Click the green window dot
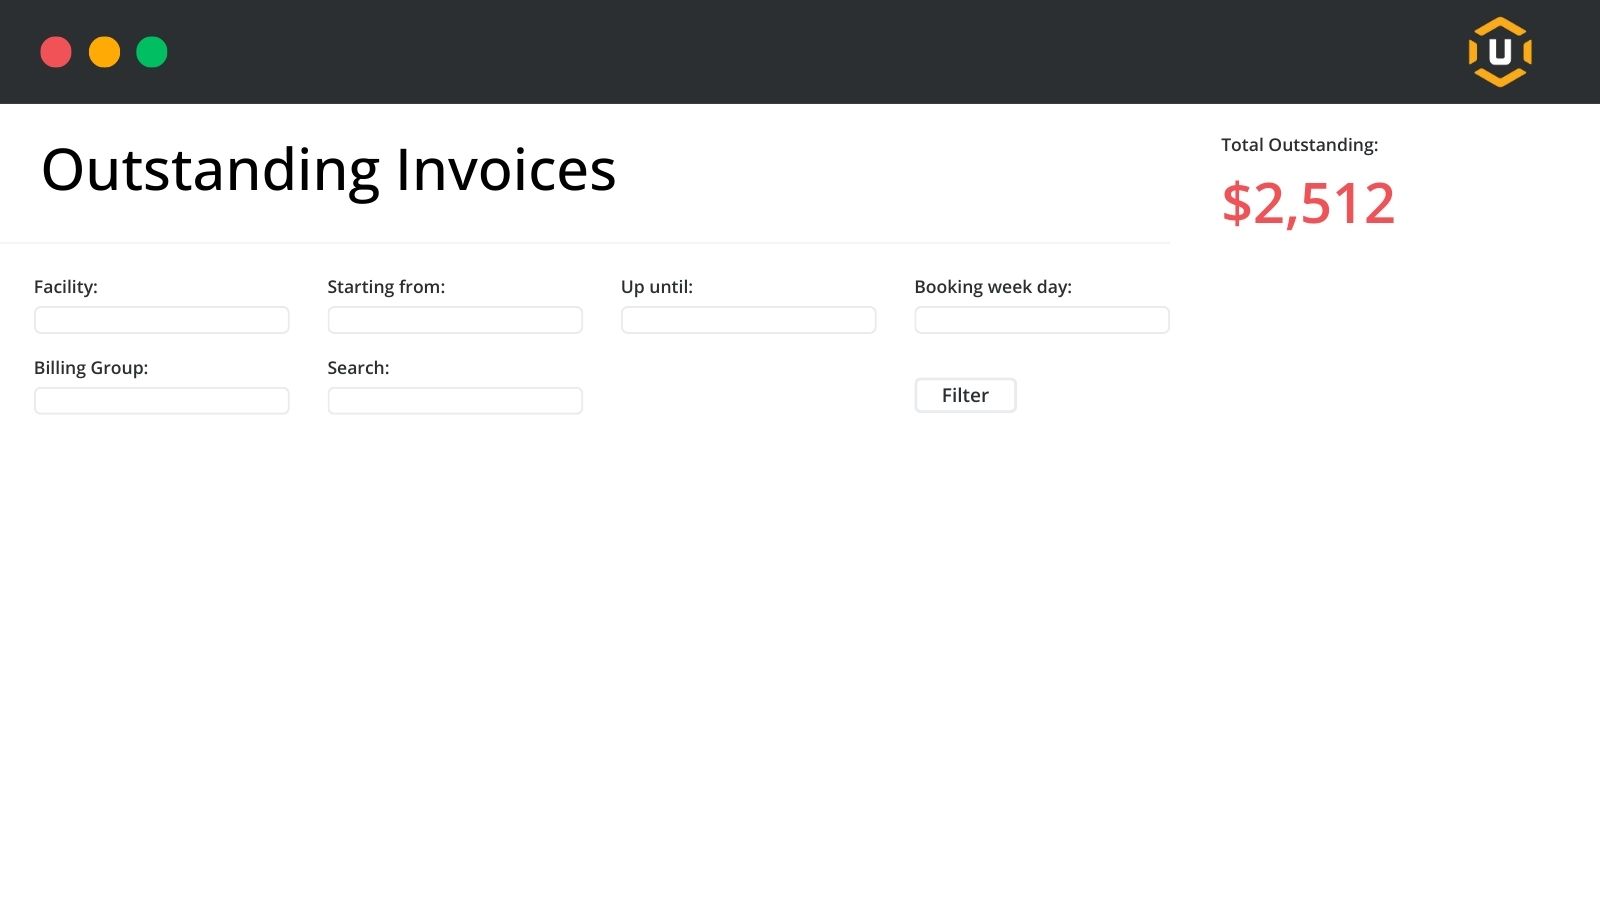Image resolution: width=1600 pixels, height=900 pixels. pyautogui.click(x=152, y=52)
